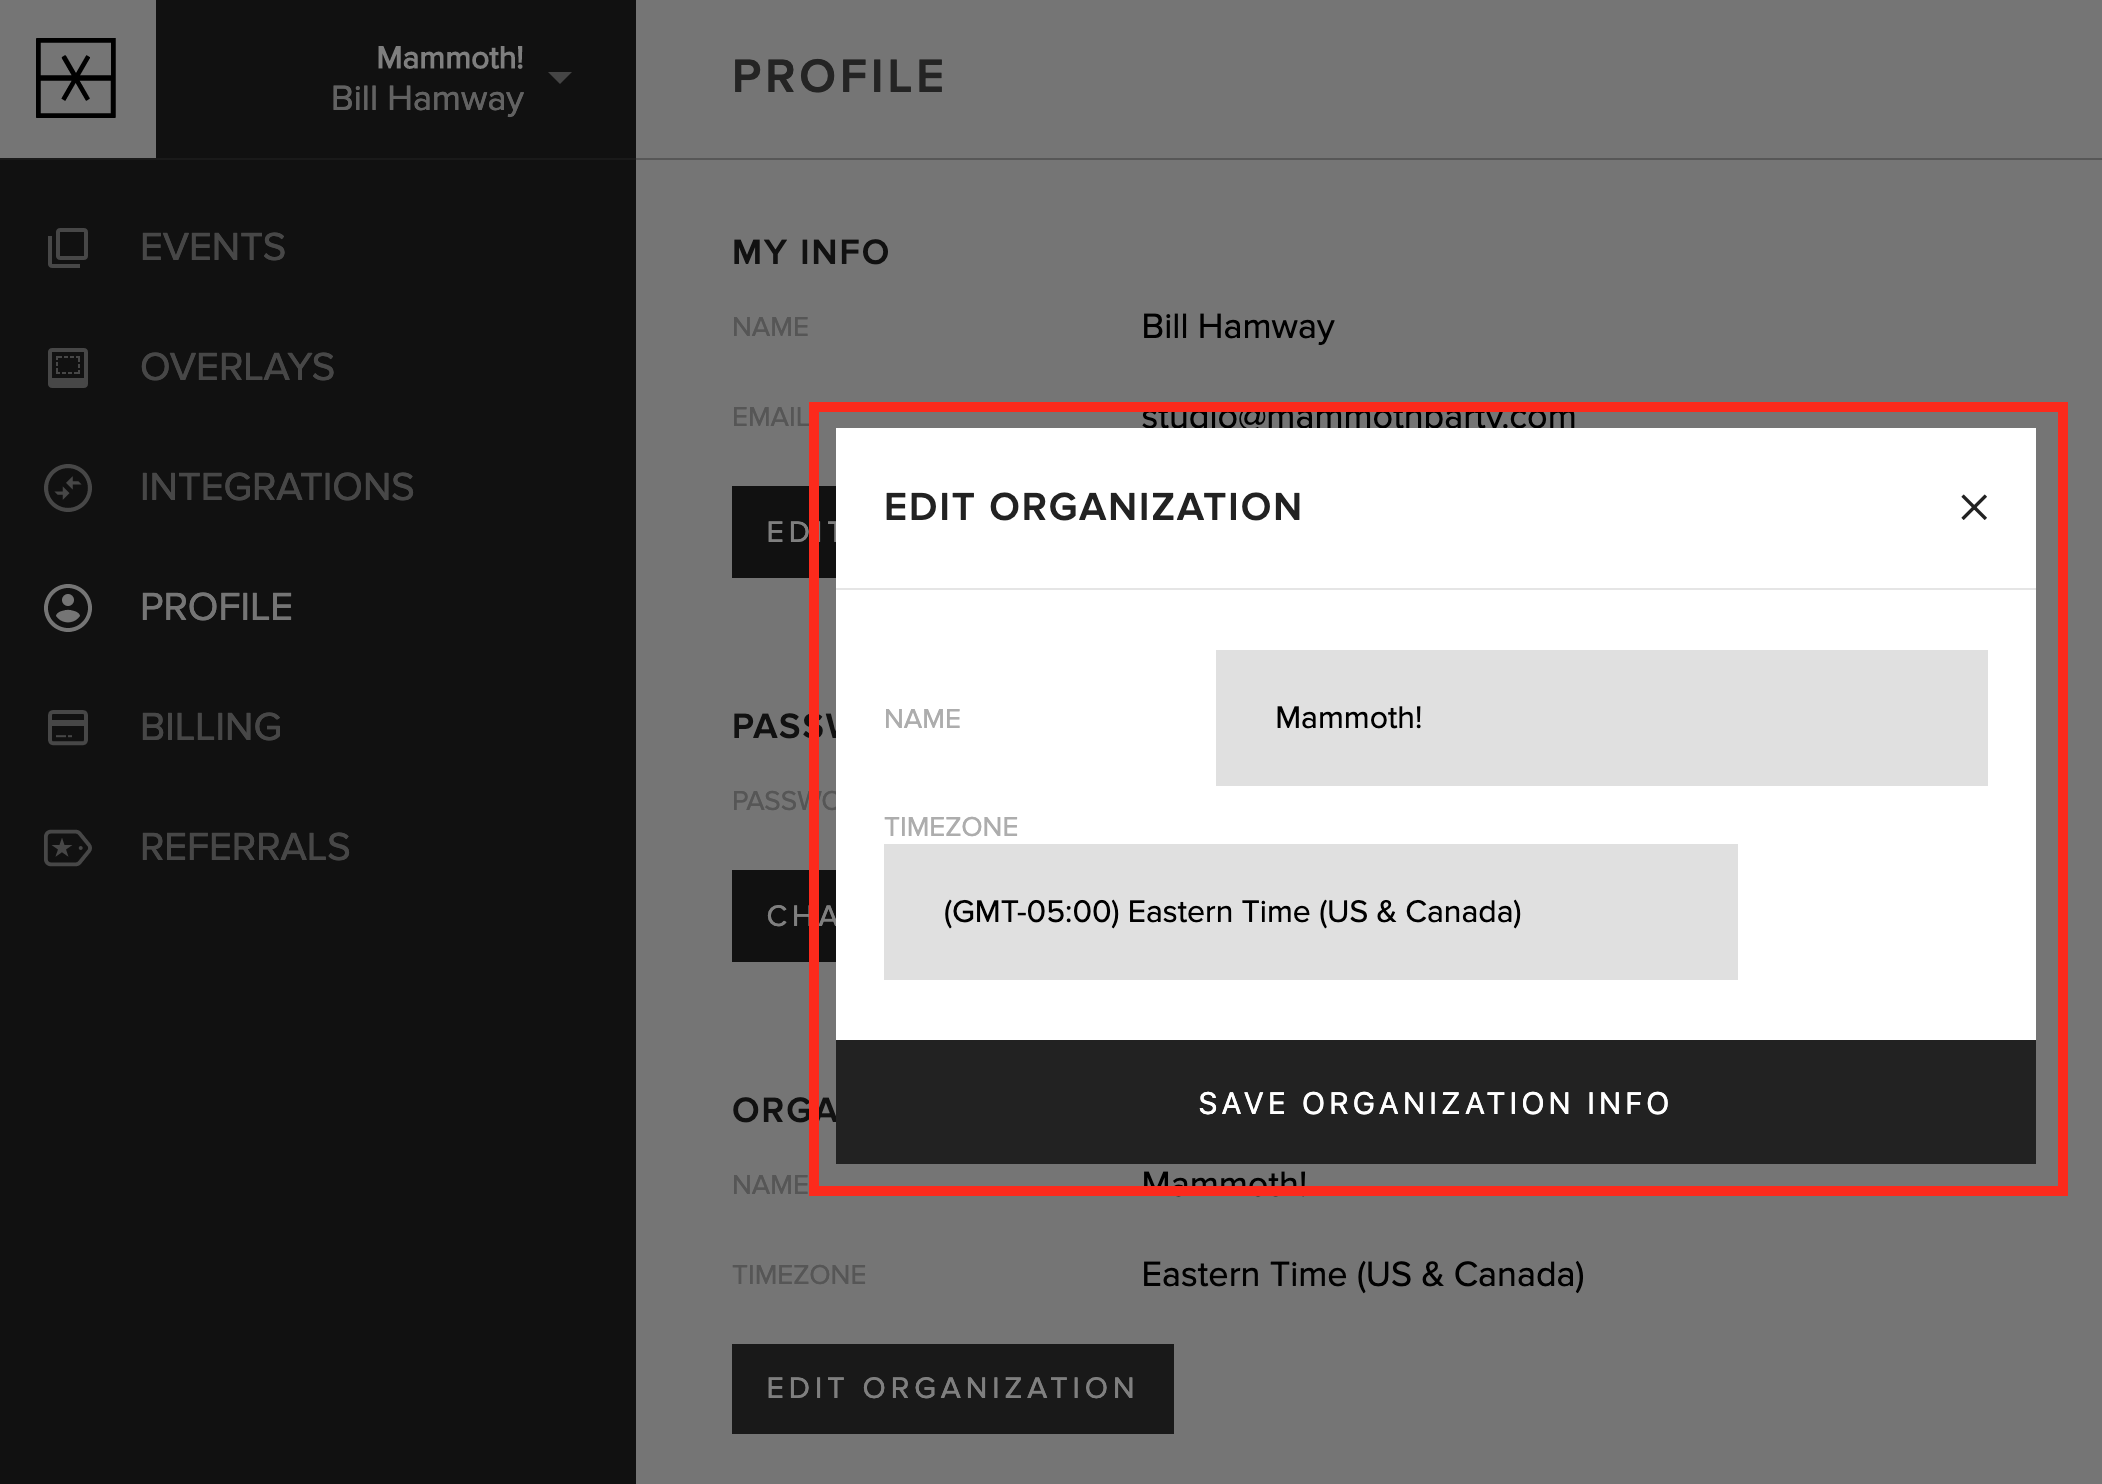Open the Billing page
Image resolution: width=2102 pixels, height=1484 pixels.
click(x=211, y=727)
